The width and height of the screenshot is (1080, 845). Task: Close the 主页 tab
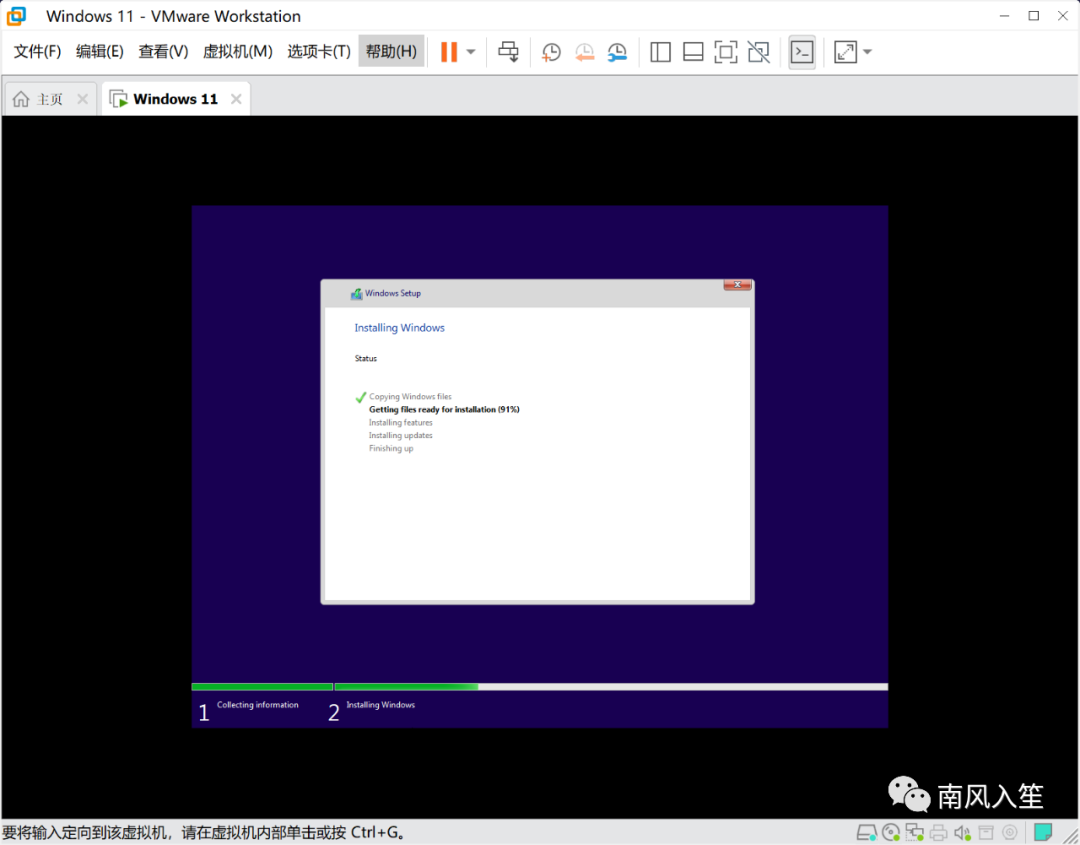tap(83, 99)
